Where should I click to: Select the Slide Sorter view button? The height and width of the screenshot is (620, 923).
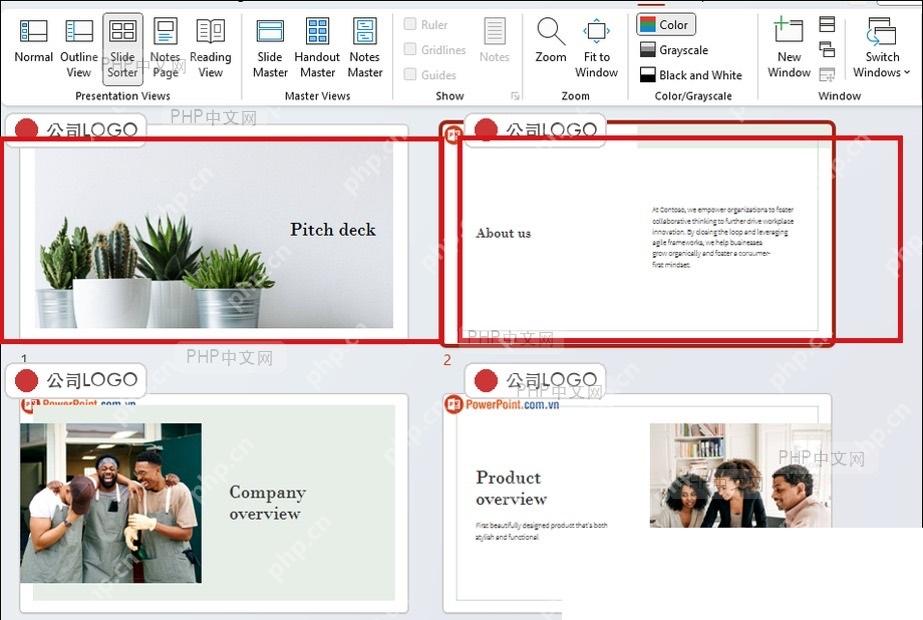click(122, 49)
